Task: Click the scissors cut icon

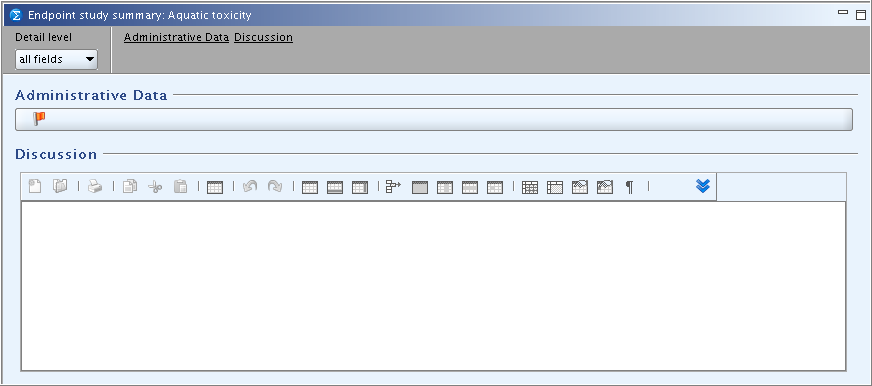Action: coord(155,187)
